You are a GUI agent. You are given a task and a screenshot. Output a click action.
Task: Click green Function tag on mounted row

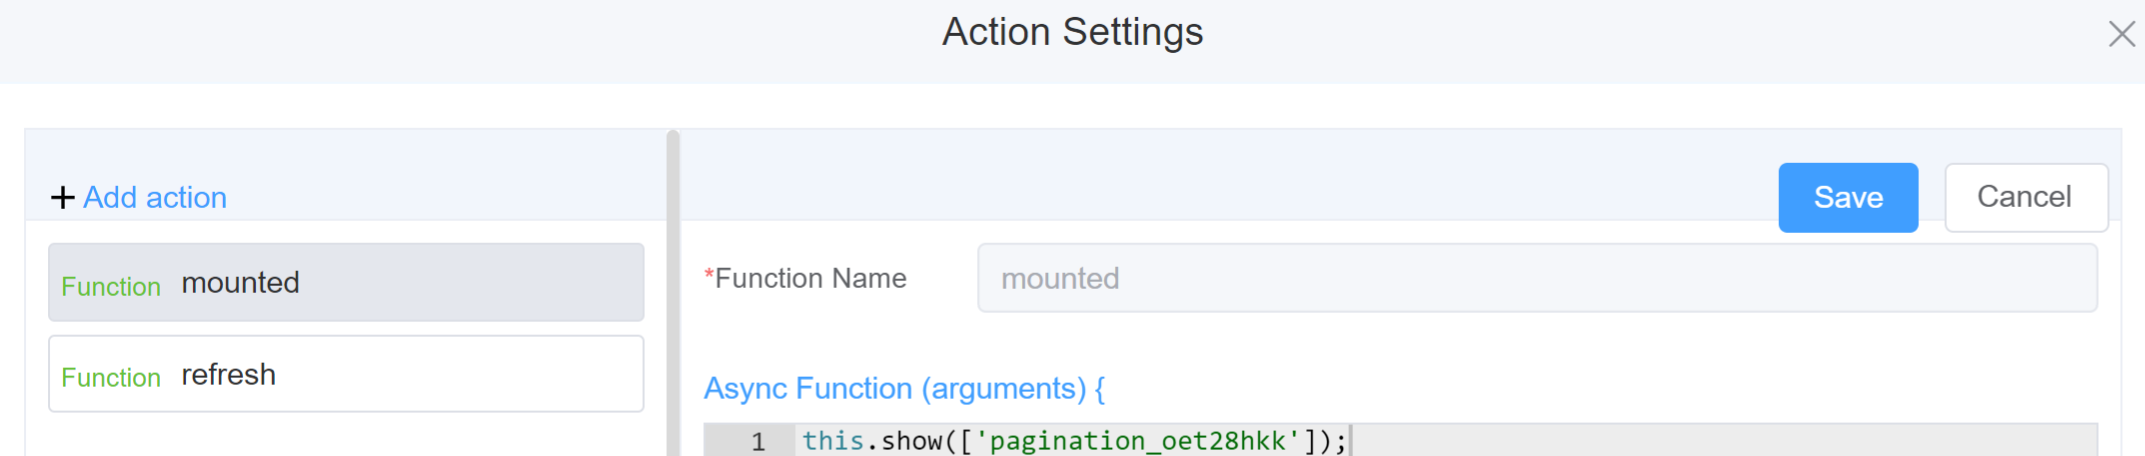(x=111, y=287)
